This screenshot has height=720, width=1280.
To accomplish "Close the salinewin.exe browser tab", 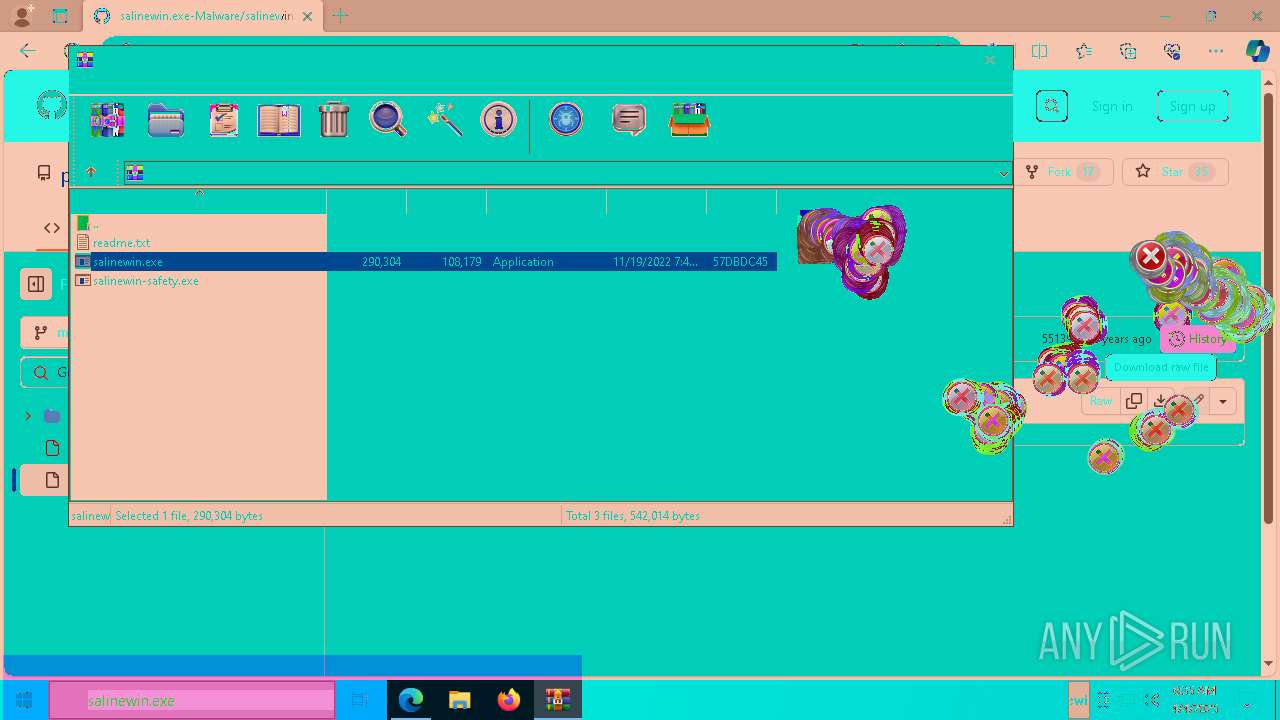I will 307,16.
